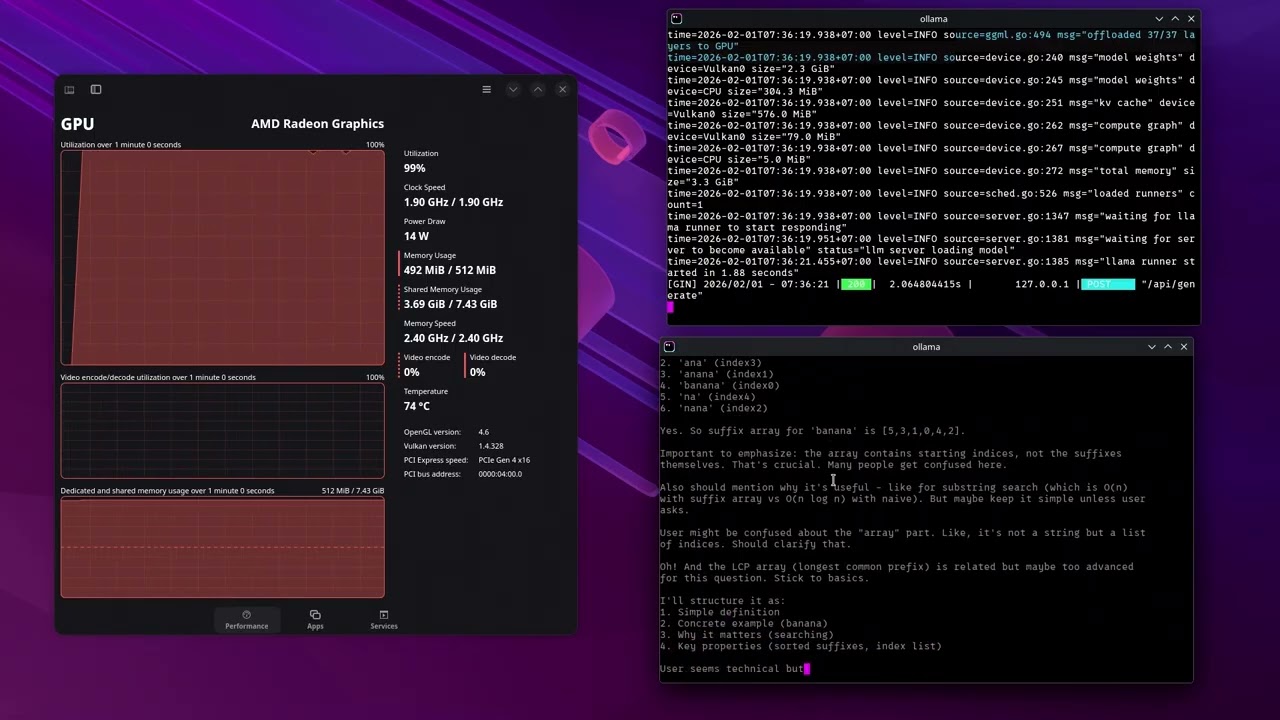Open hamburger menu in system monitor window
Screen dimensions: 1280x720
pos(487,90)
